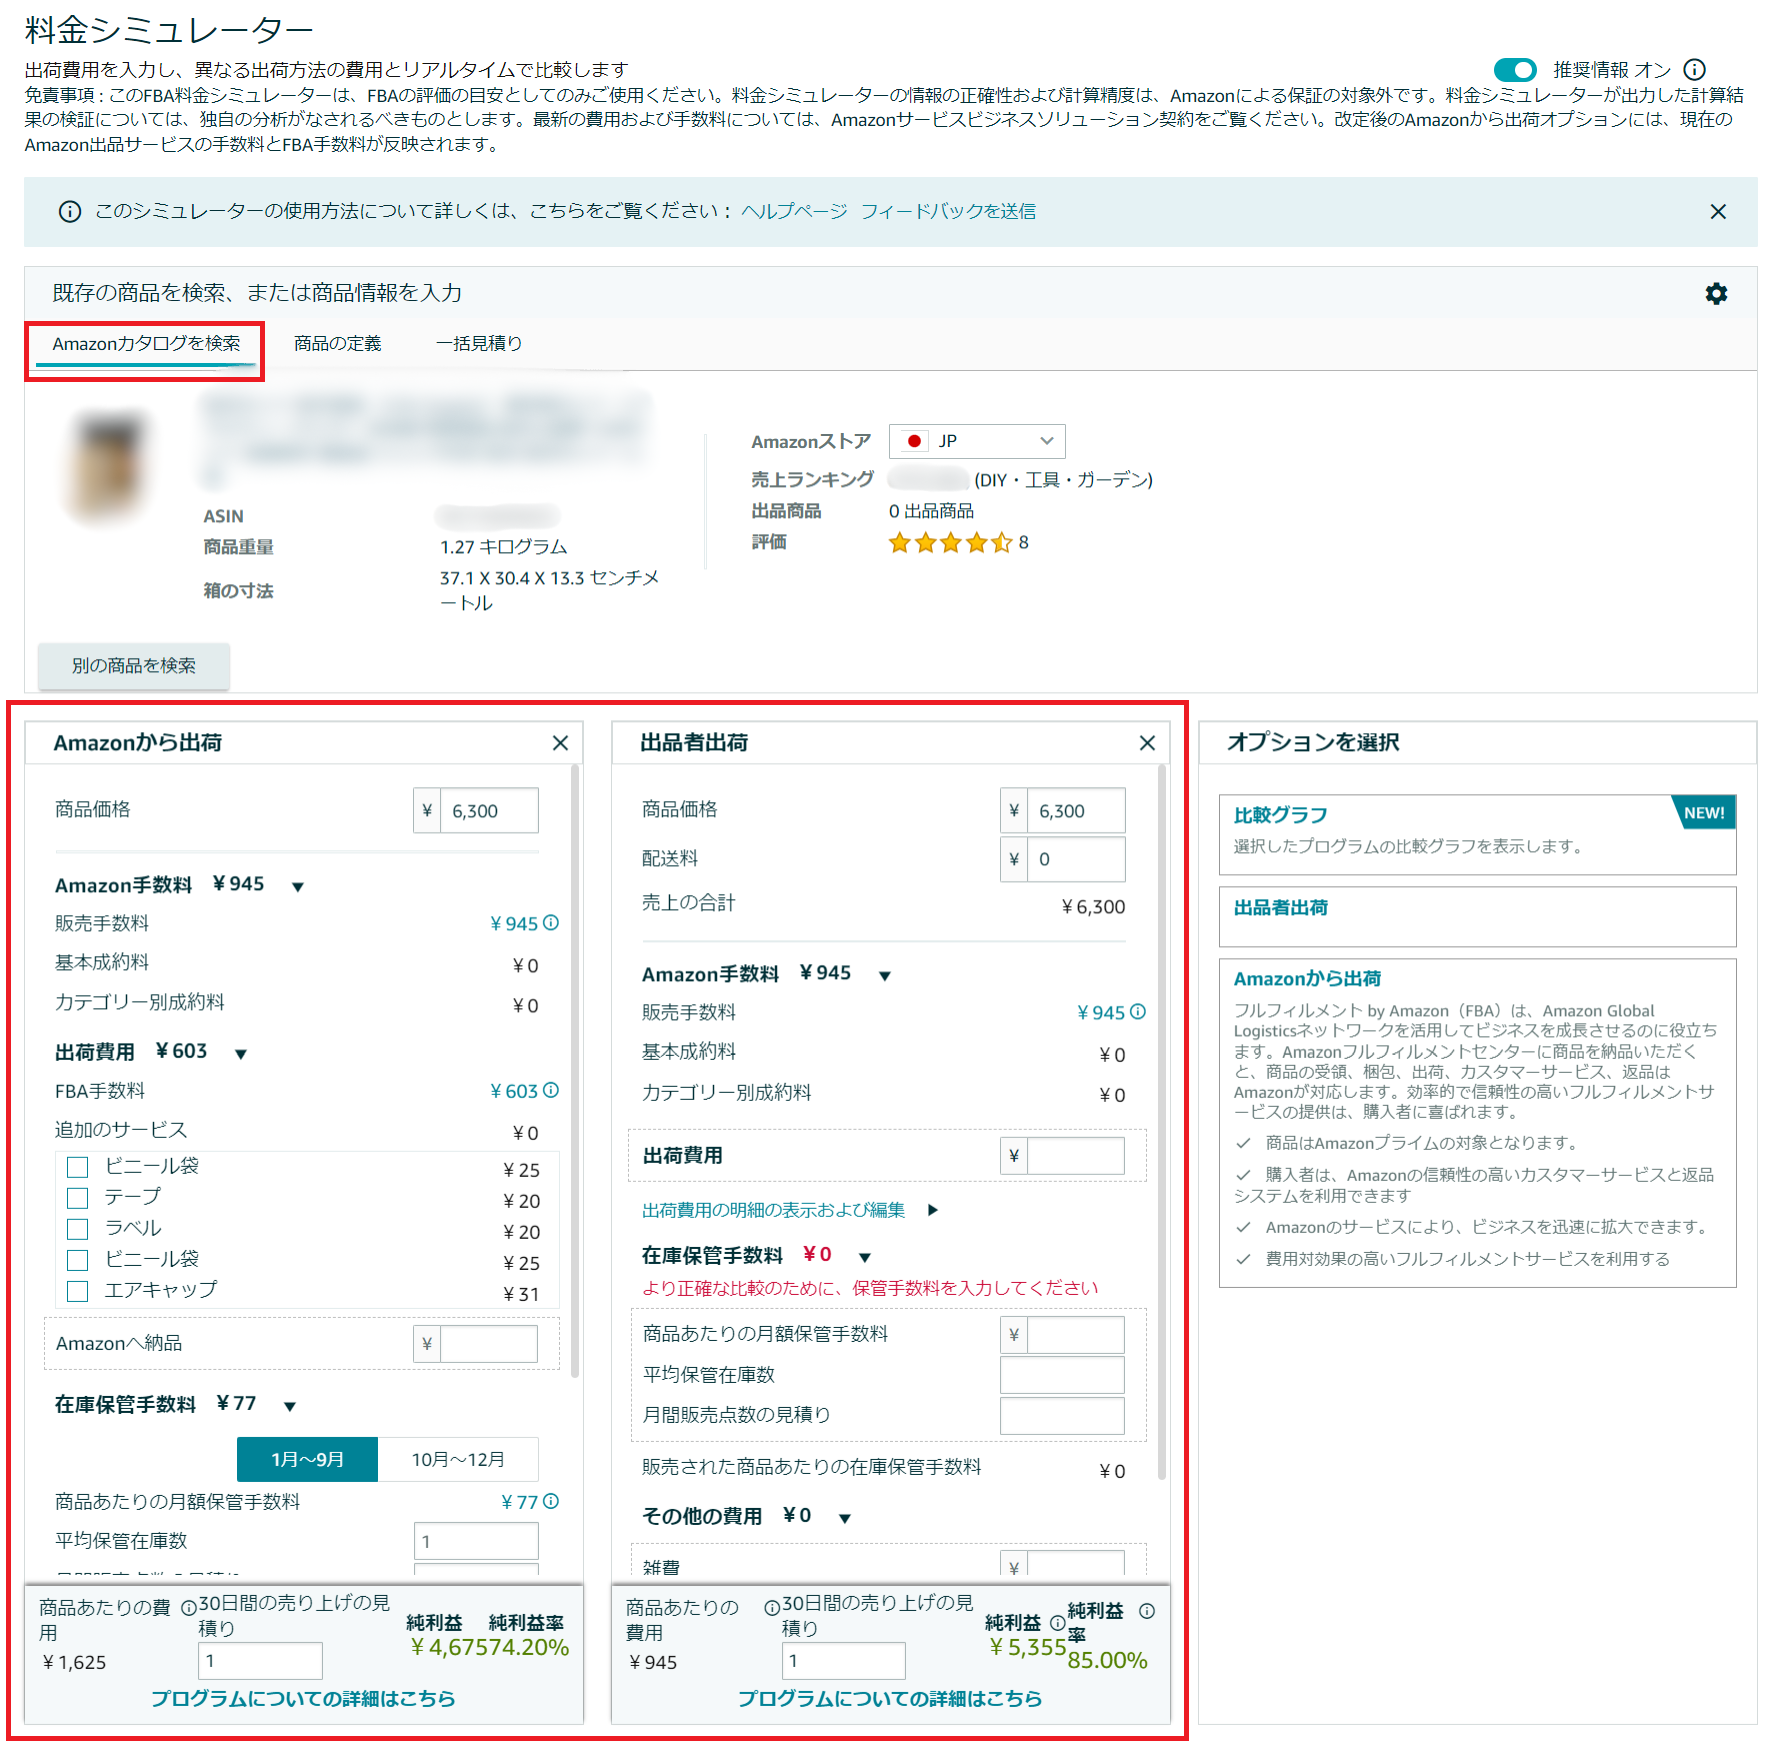Click Amazonへ納品 input field
Viewport: 1777px width, 1752px height.
coord(489,1344)
